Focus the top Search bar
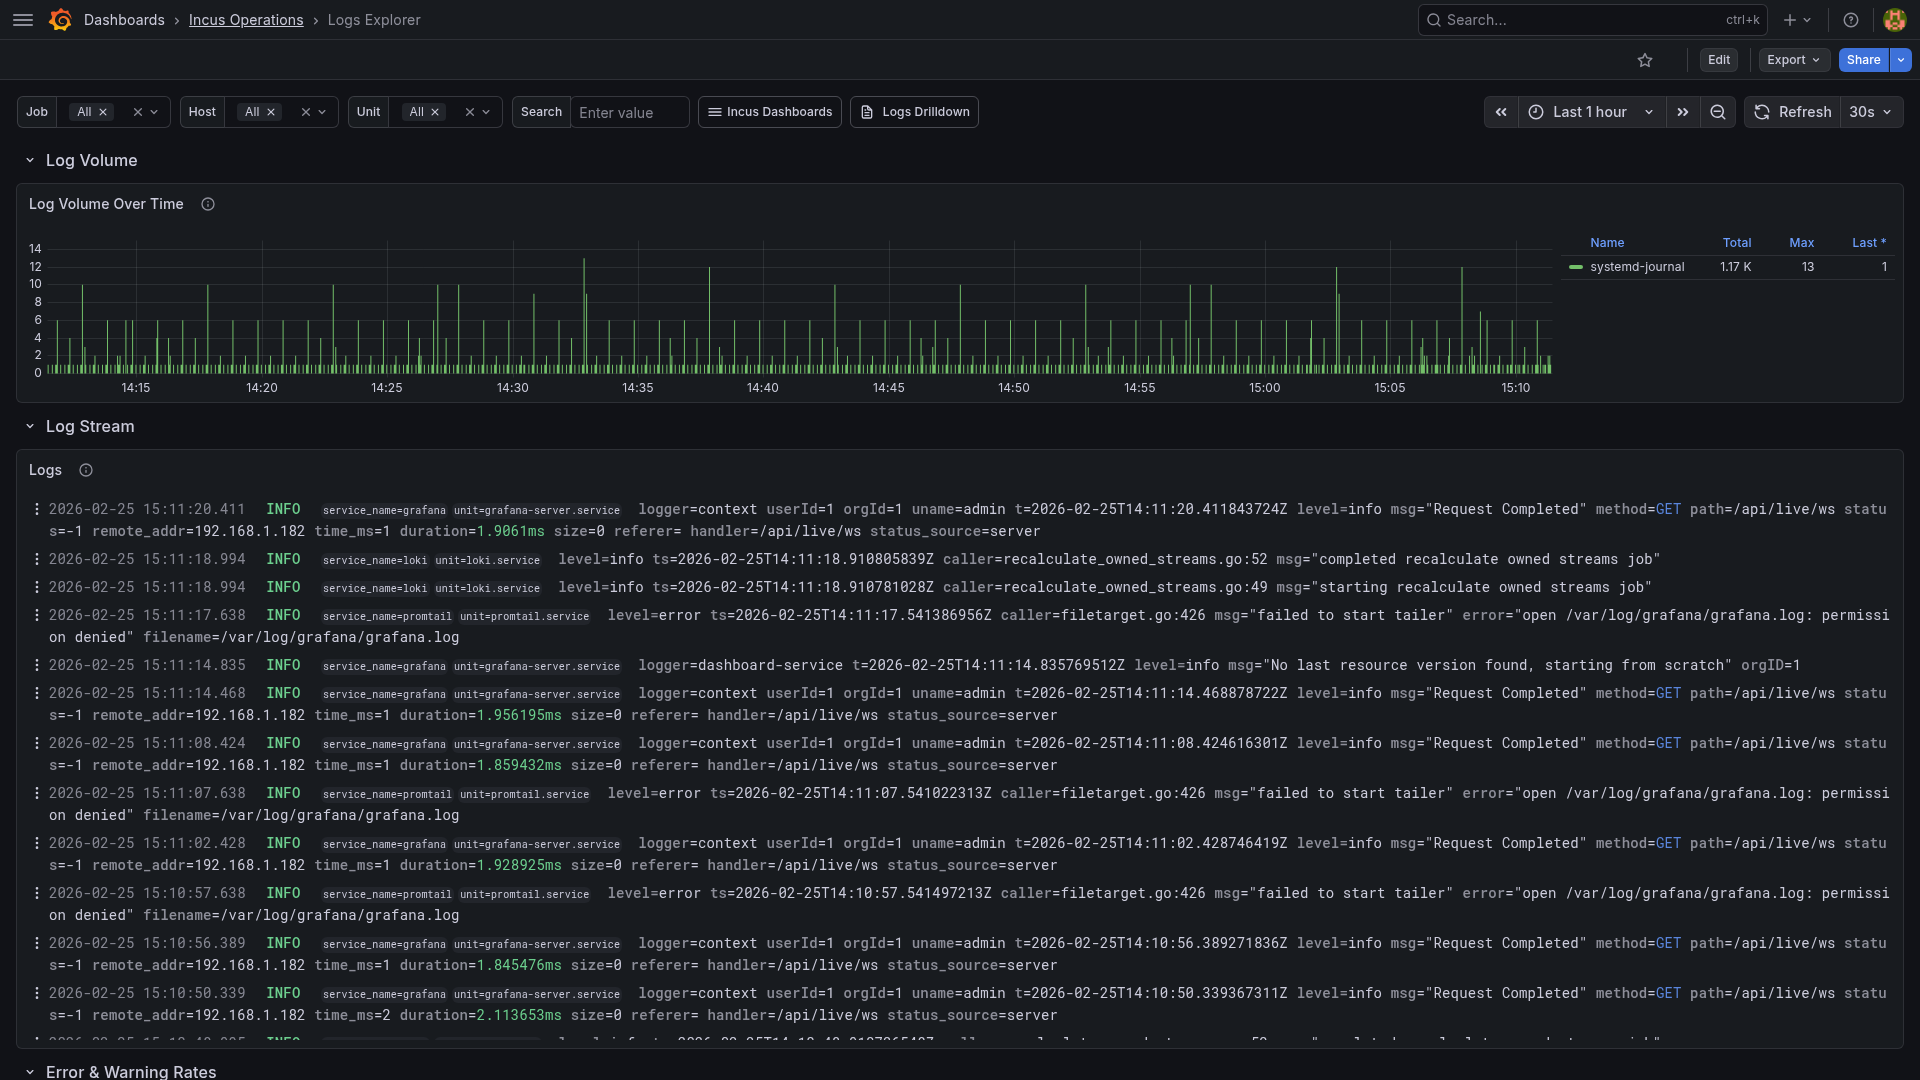1920x1080 pixels. point(1592,20)
